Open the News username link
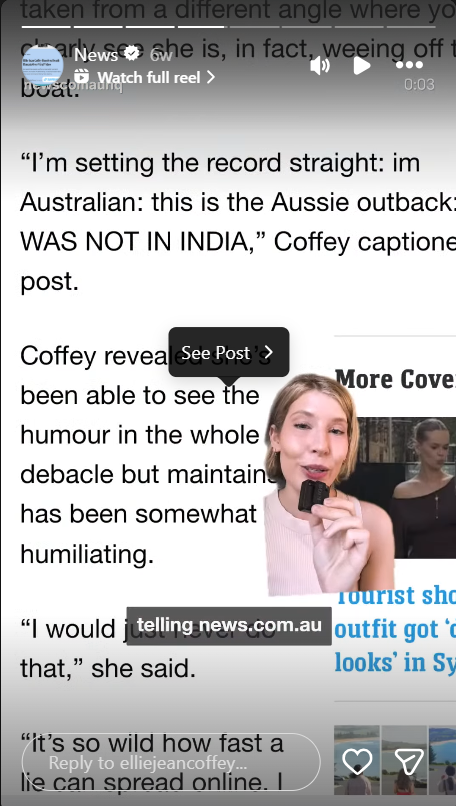Screen dimensions: 456x806 [96, 54]
